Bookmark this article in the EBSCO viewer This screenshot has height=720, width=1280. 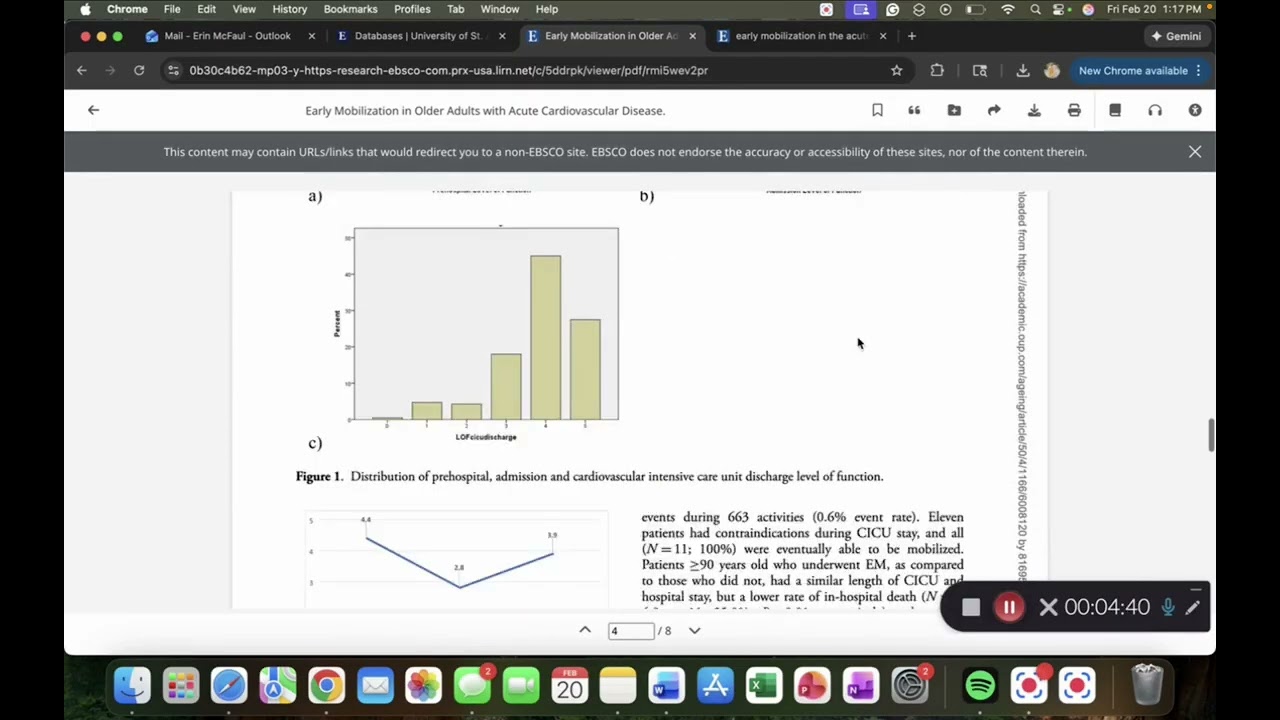pyautogui.click(x=877, y=110)
